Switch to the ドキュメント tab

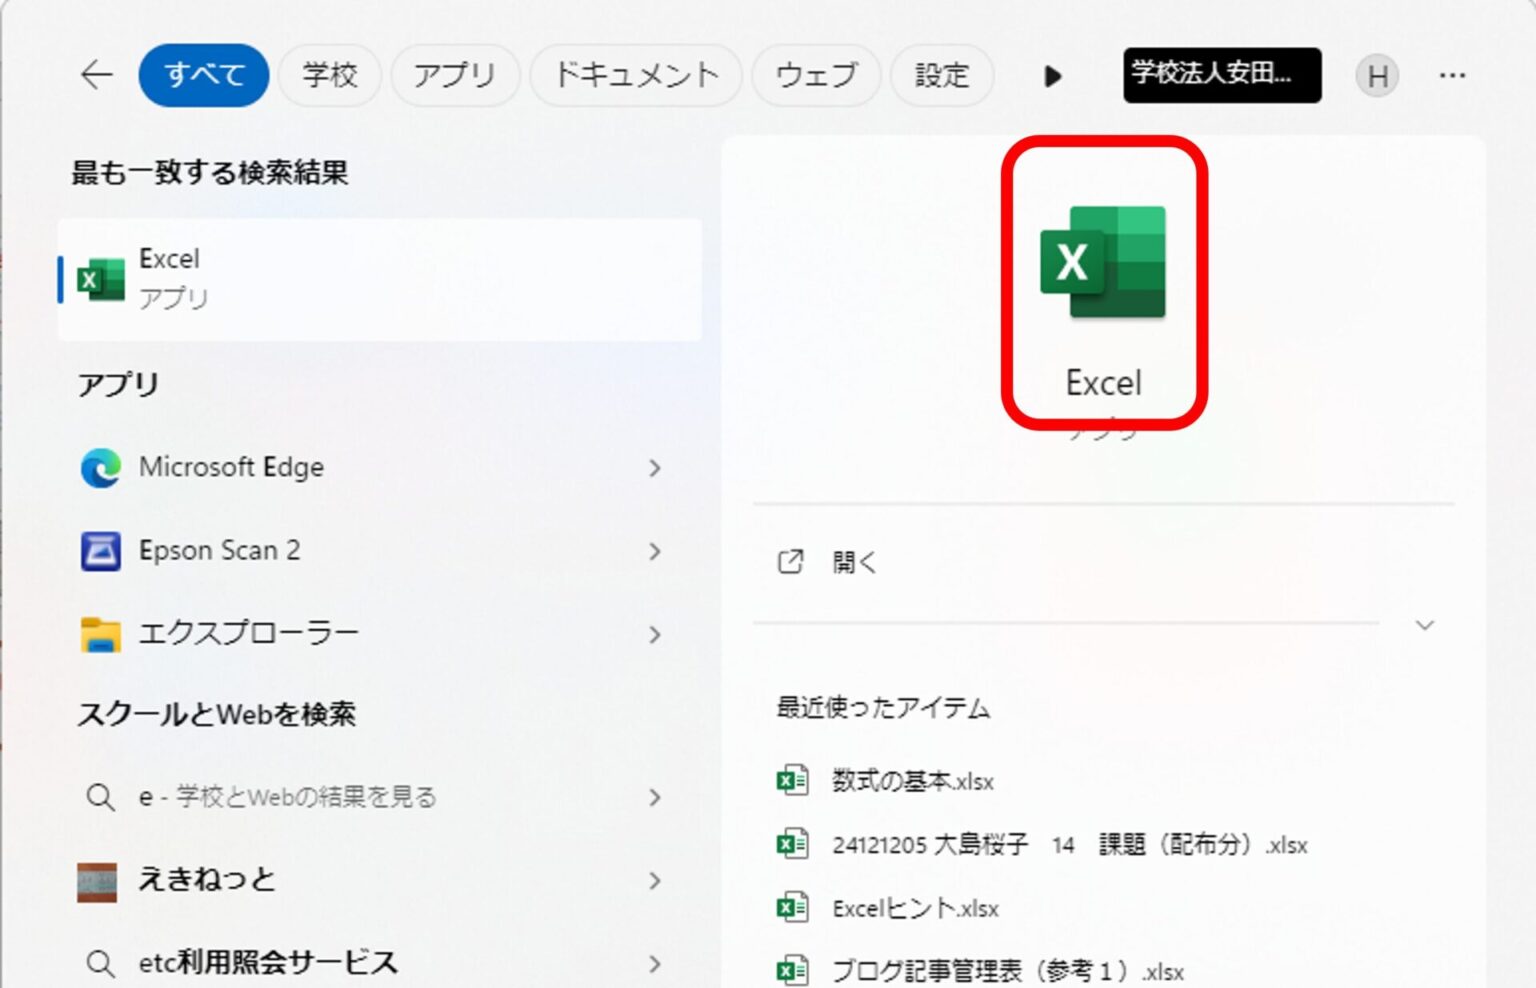(x=636, y=75)
